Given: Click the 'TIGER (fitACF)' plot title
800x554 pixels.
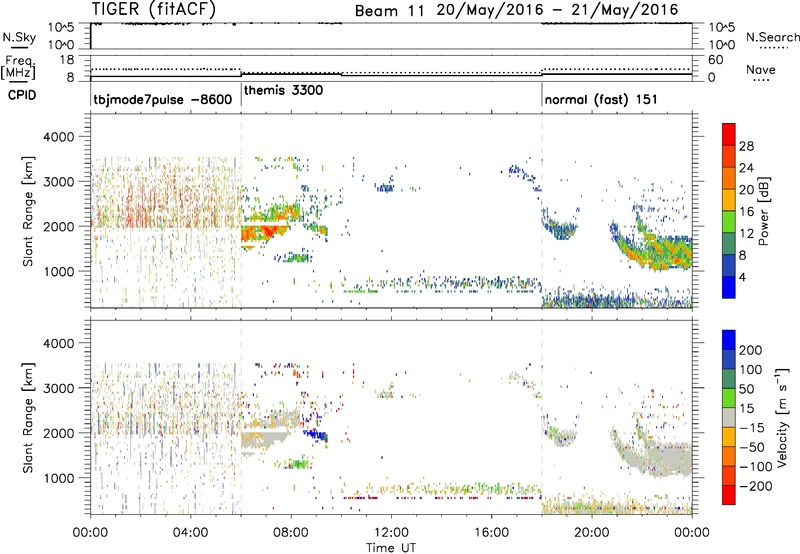Looking at the screenshot, I should point(154,9).
